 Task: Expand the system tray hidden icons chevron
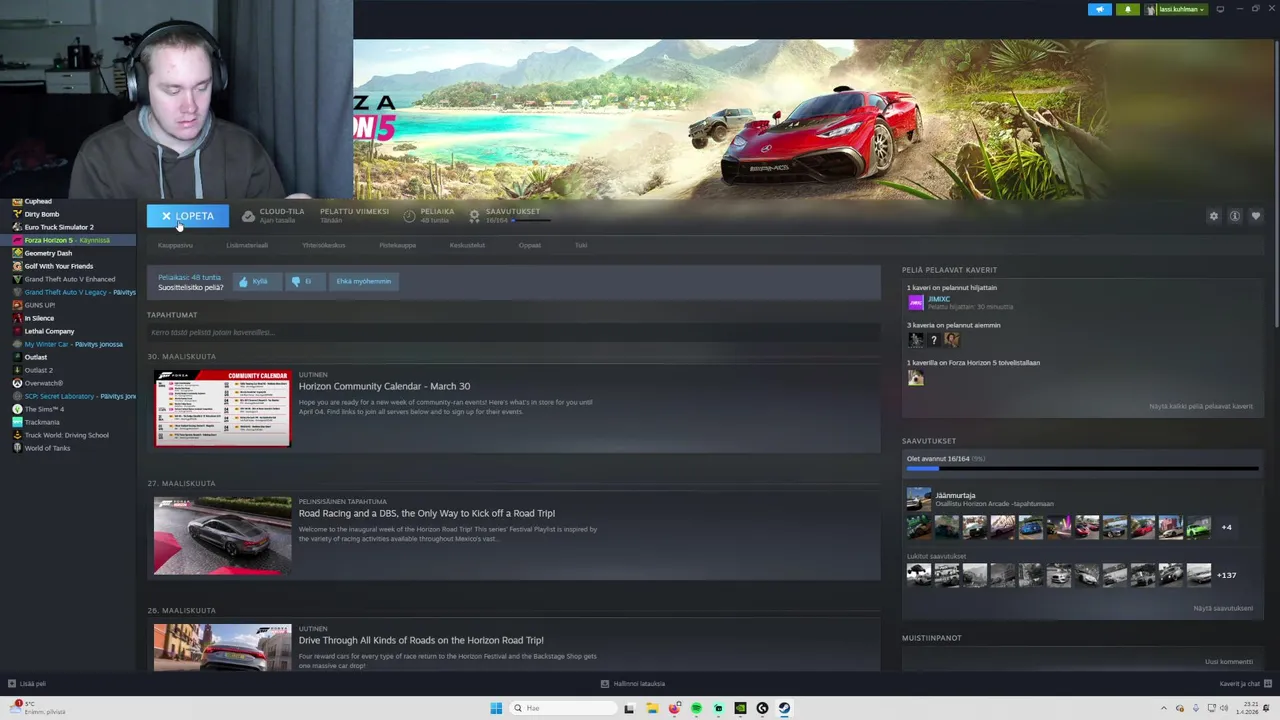point(1165,708)
